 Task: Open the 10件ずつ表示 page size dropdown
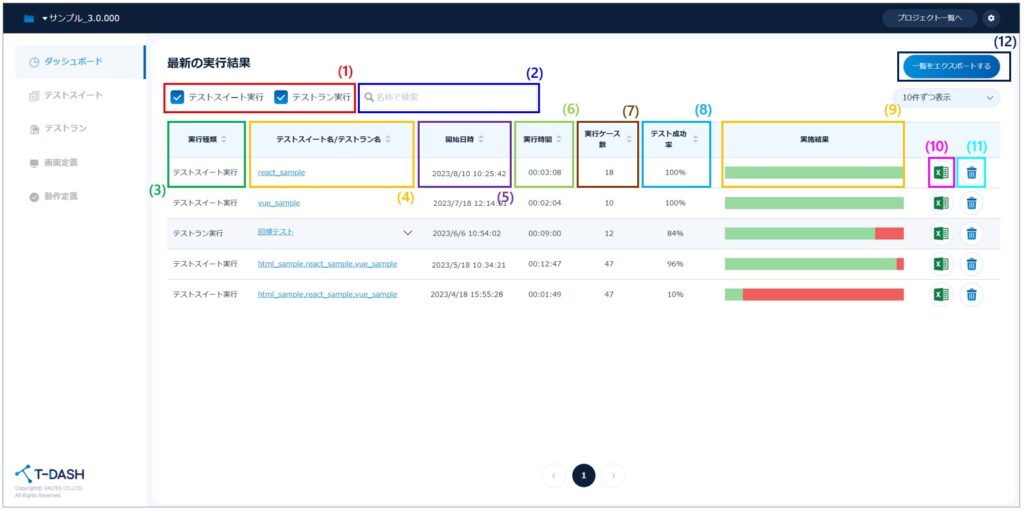coord(947,97)
